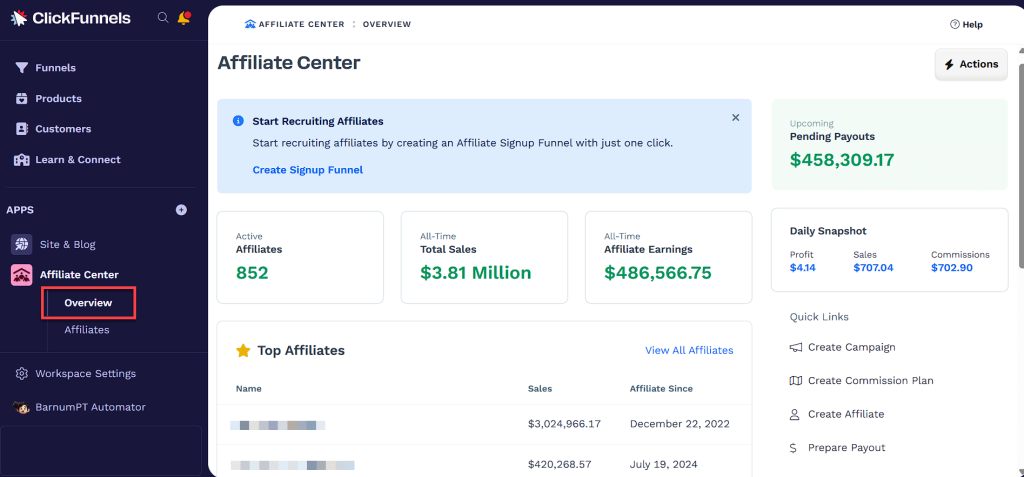The height and width of the screenshot is (477, 1024).
Task: Click View All Affiliates link
Action: pos(689,351)
